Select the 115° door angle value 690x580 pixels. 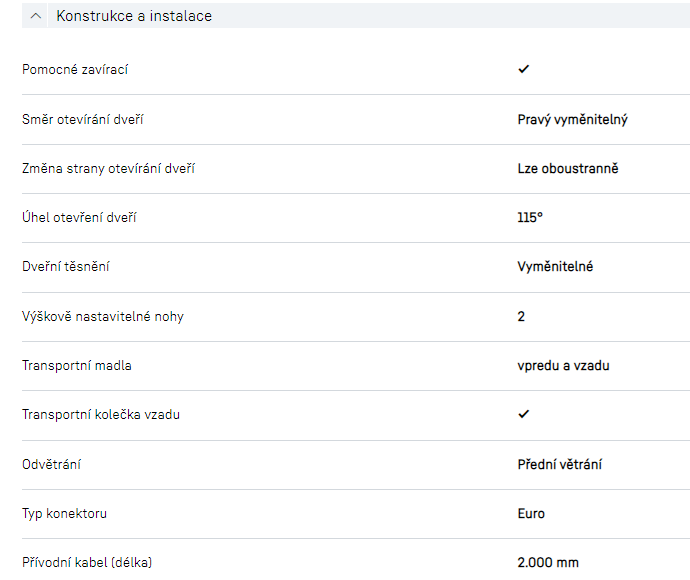point(530,217)
